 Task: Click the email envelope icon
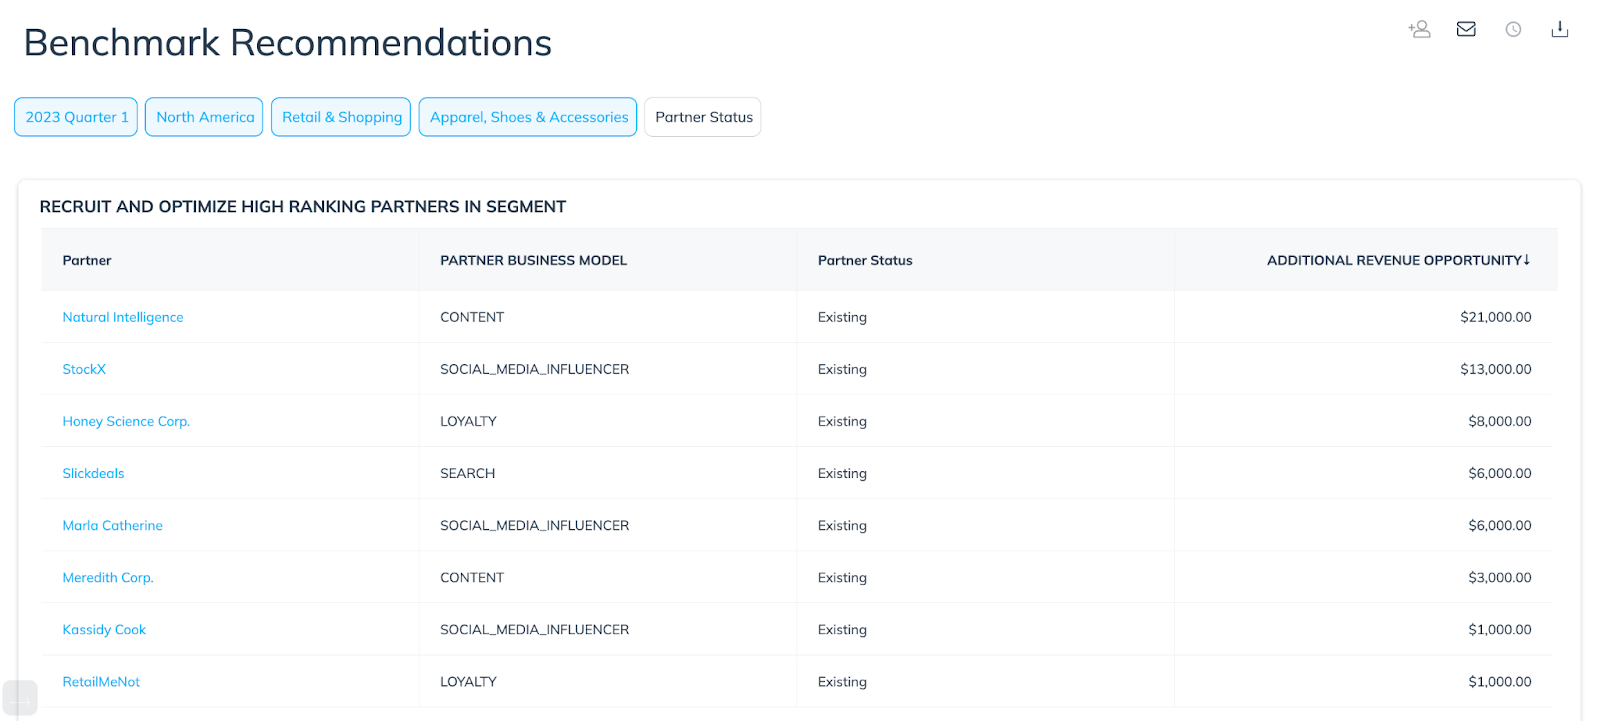click(1466, 29)
